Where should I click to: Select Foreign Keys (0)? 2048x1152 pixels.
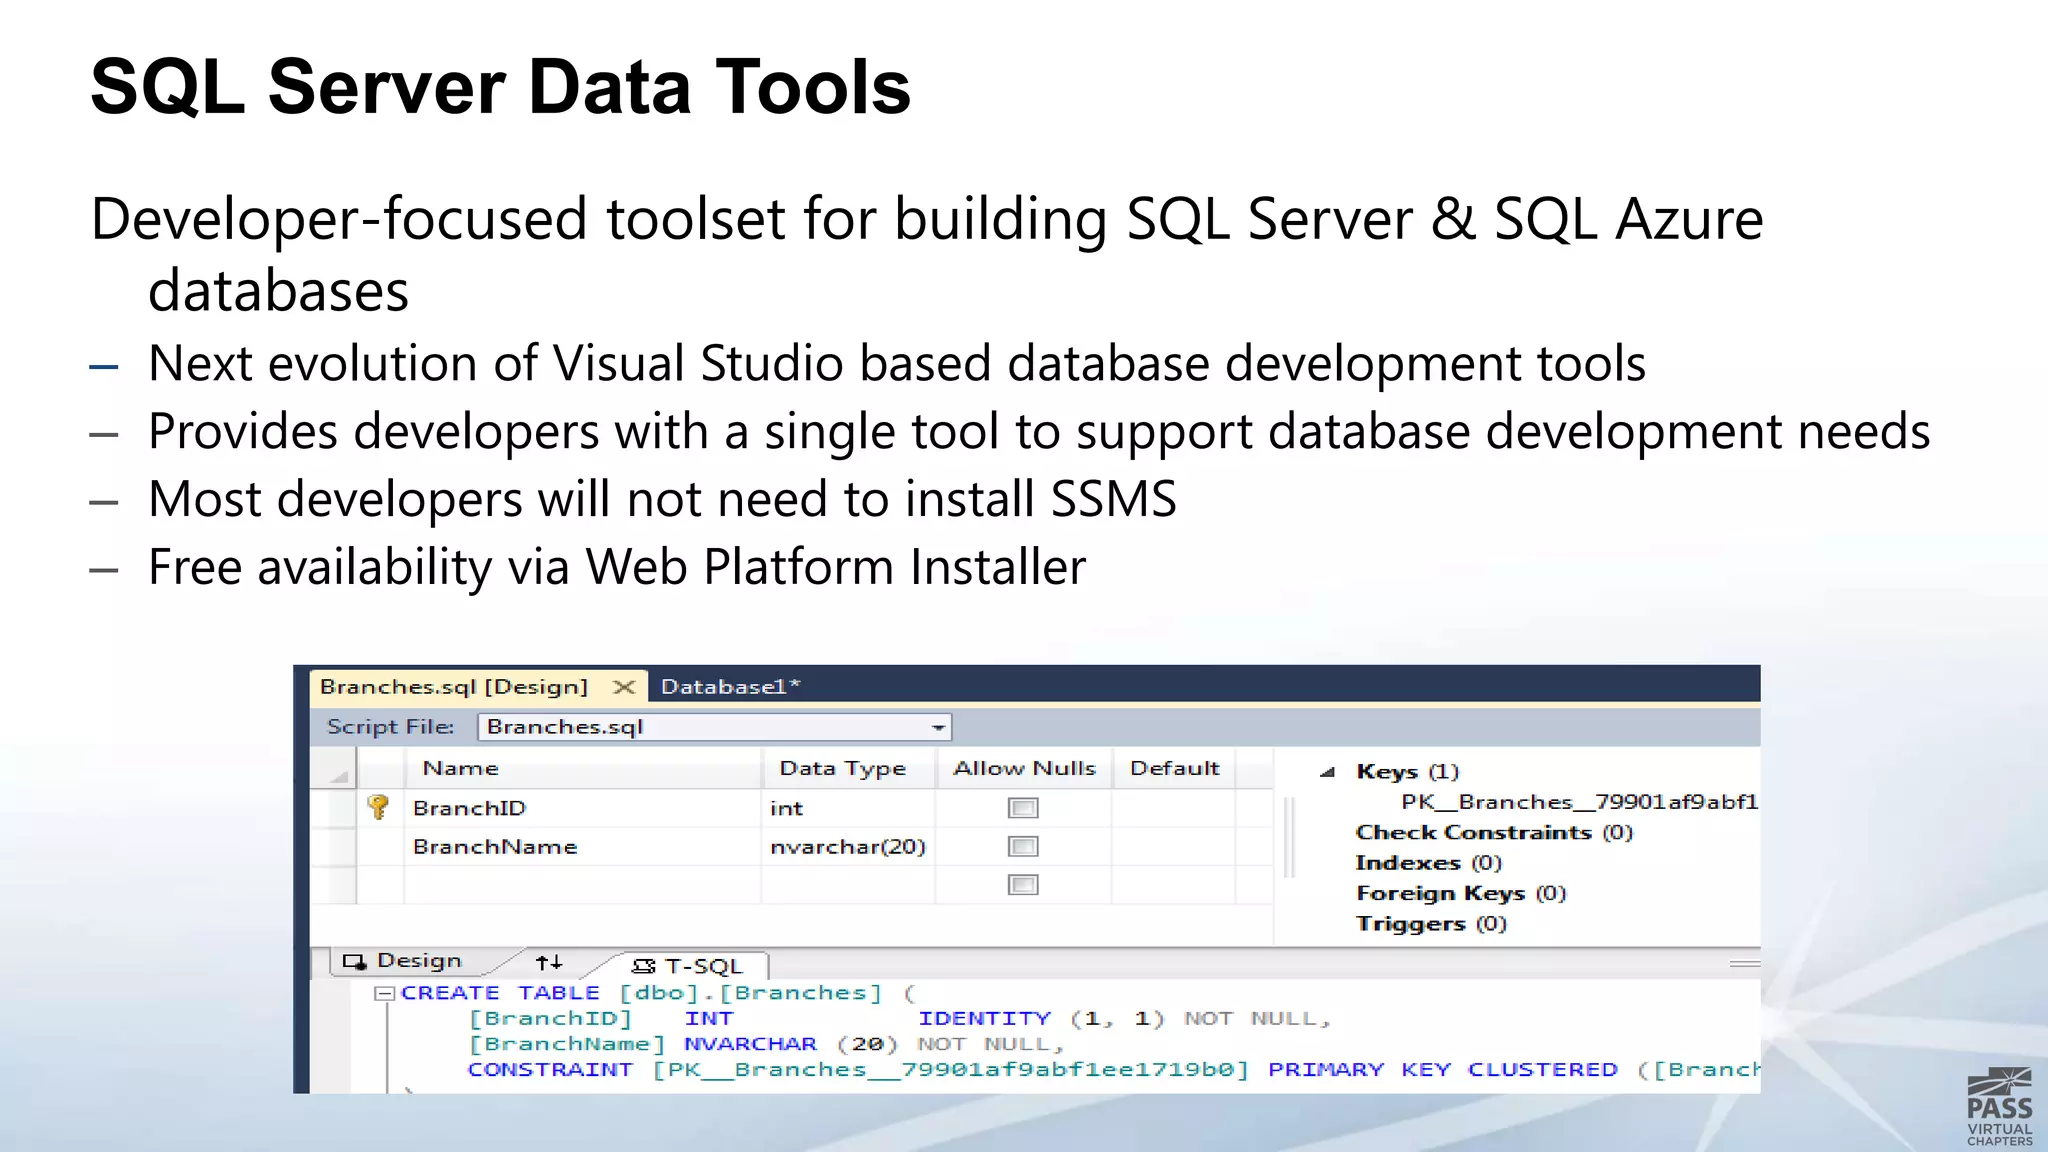point(1460,893)
